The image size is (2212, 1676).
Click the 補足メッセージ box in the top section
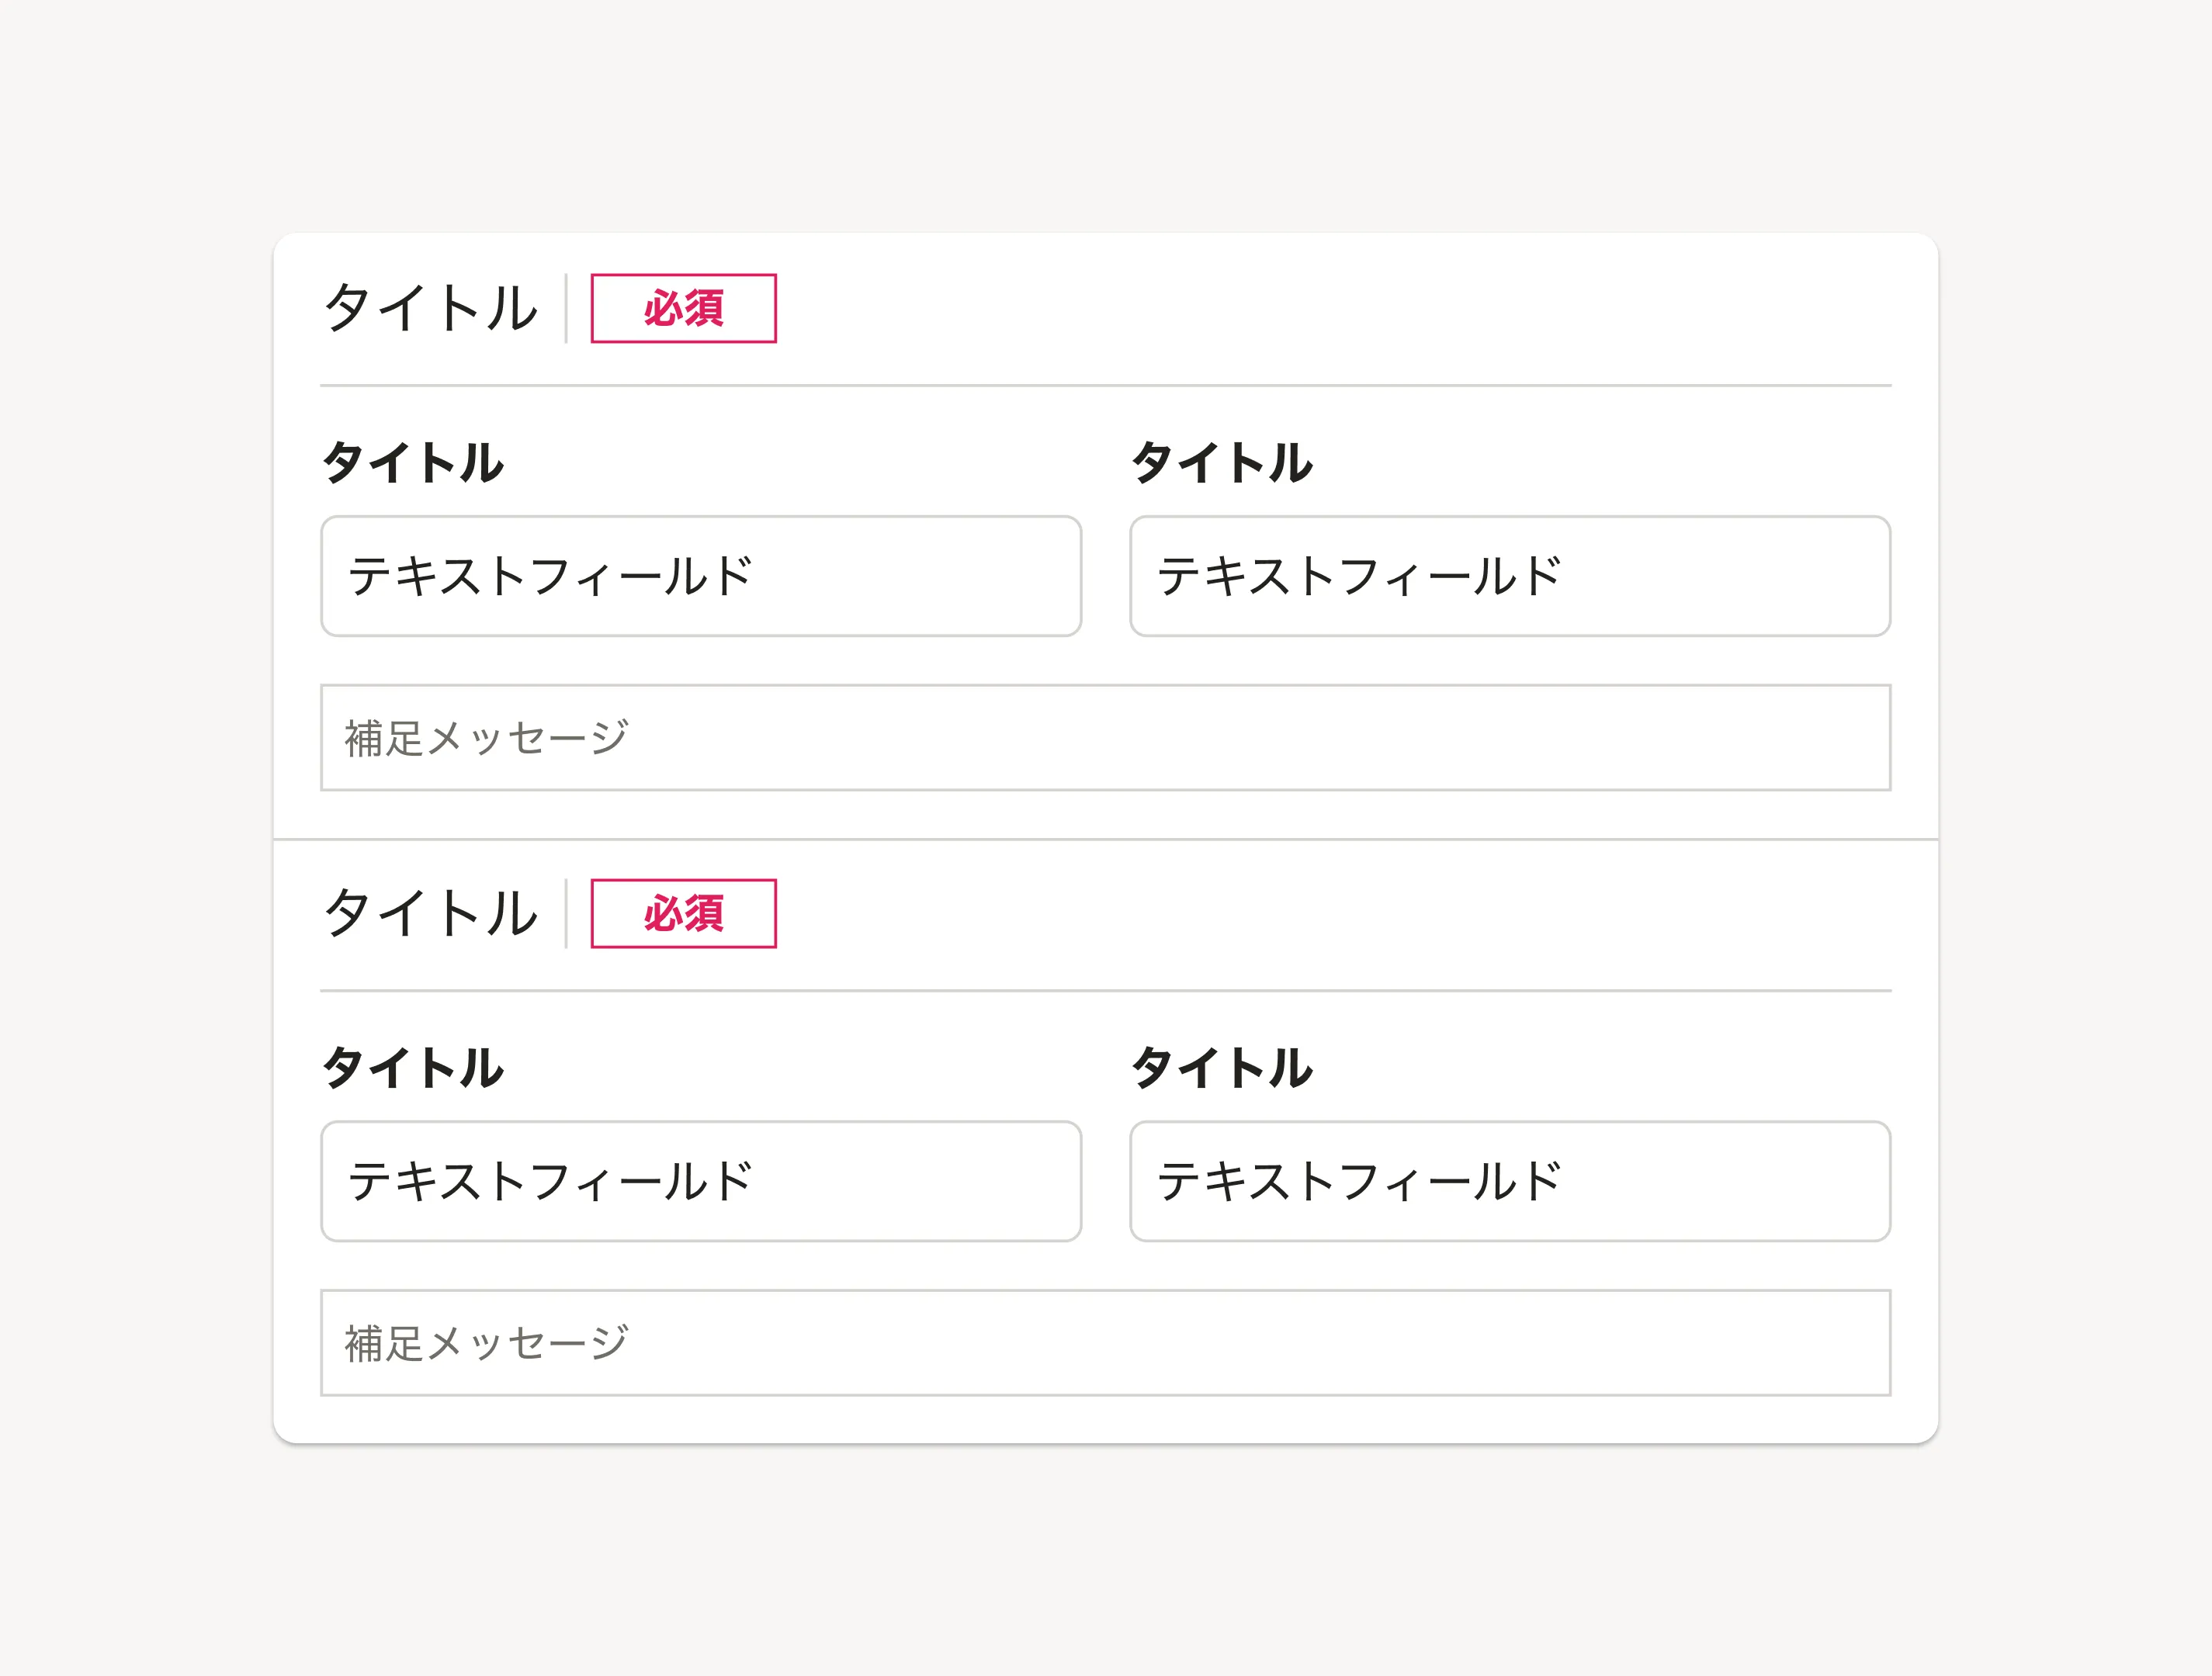pyautogui.click(x=1105, y=738)
